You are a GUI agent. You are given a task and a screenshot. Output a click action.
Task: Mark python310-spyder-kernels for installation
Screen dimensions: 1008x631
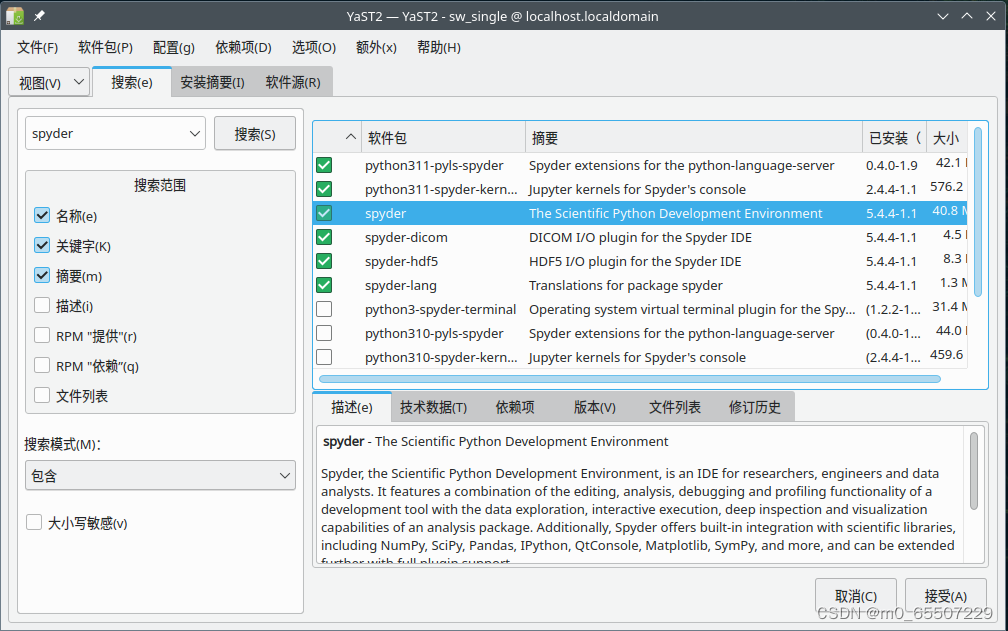coord(324,357)
